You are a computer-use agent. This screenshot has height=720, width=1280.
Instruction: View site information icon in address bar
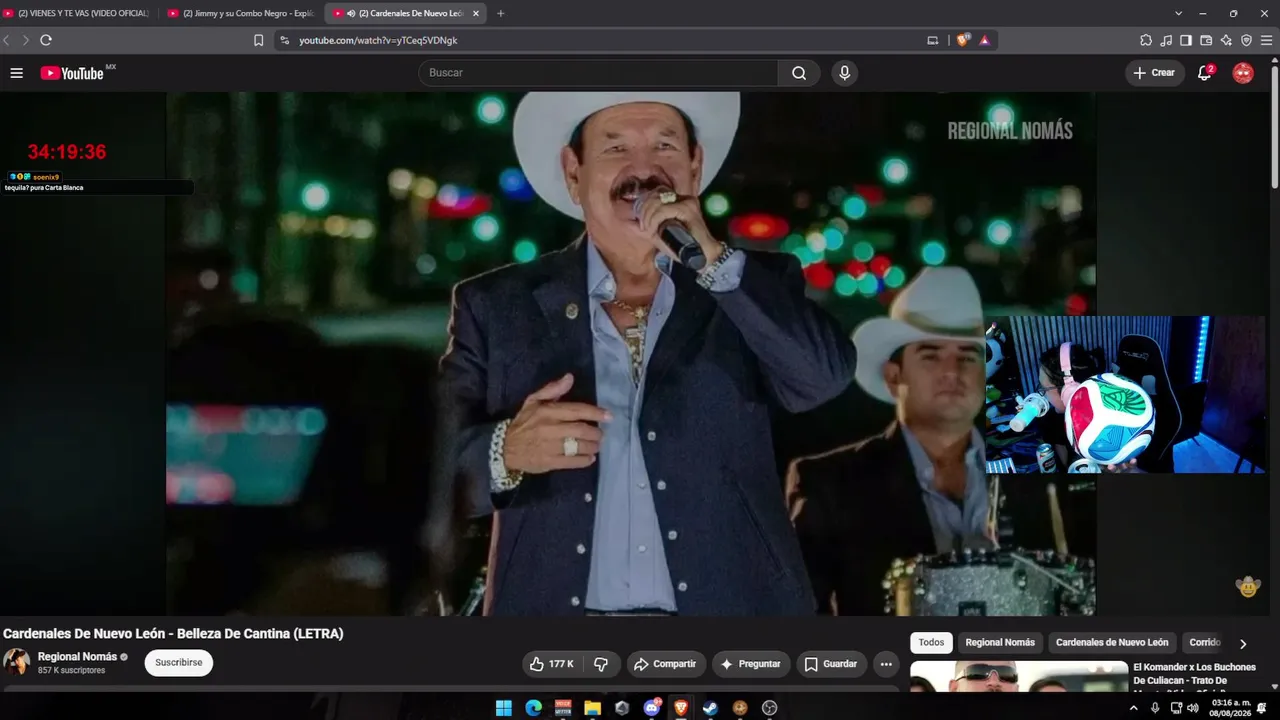click(285, 41)
